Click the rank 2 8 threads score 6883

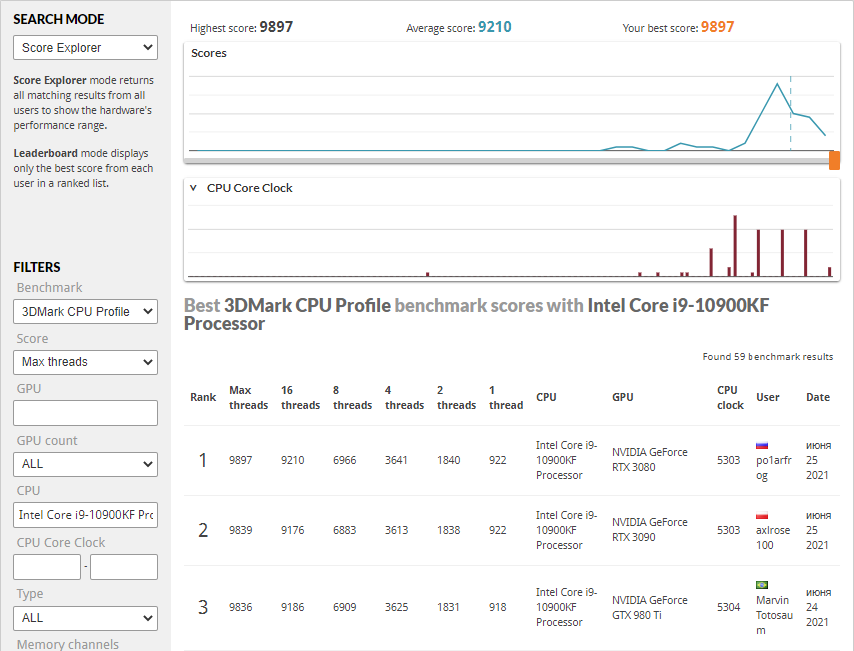[x=344, y=530]
